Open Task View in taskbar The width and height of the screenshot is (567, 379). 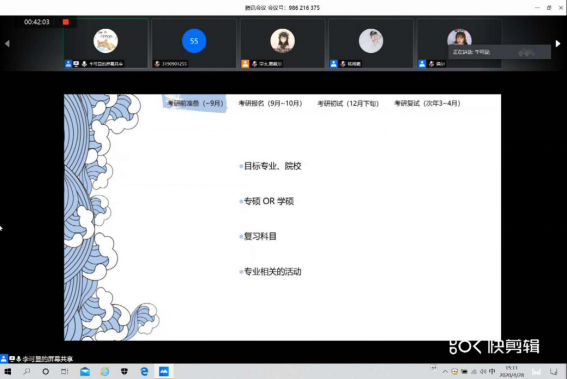click(x=65, y=371)
